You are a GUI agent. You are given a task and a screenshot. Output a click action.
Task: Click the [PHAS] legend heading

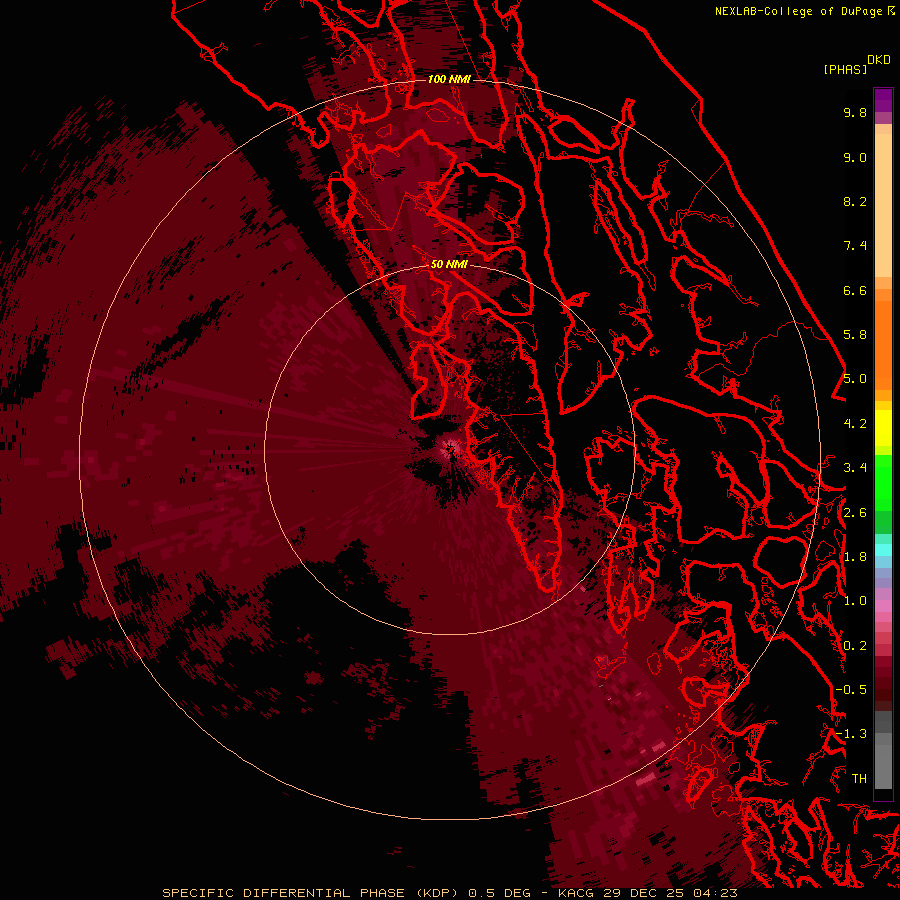[x=845, y=69]
